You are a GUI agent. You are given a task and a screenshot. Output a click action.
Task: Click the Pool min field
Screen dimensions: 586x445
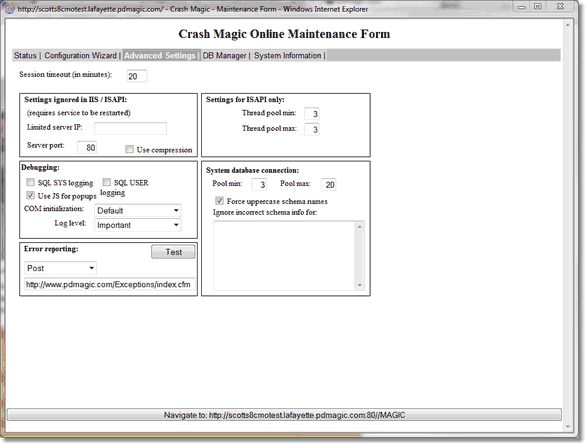tap(259, 184)
